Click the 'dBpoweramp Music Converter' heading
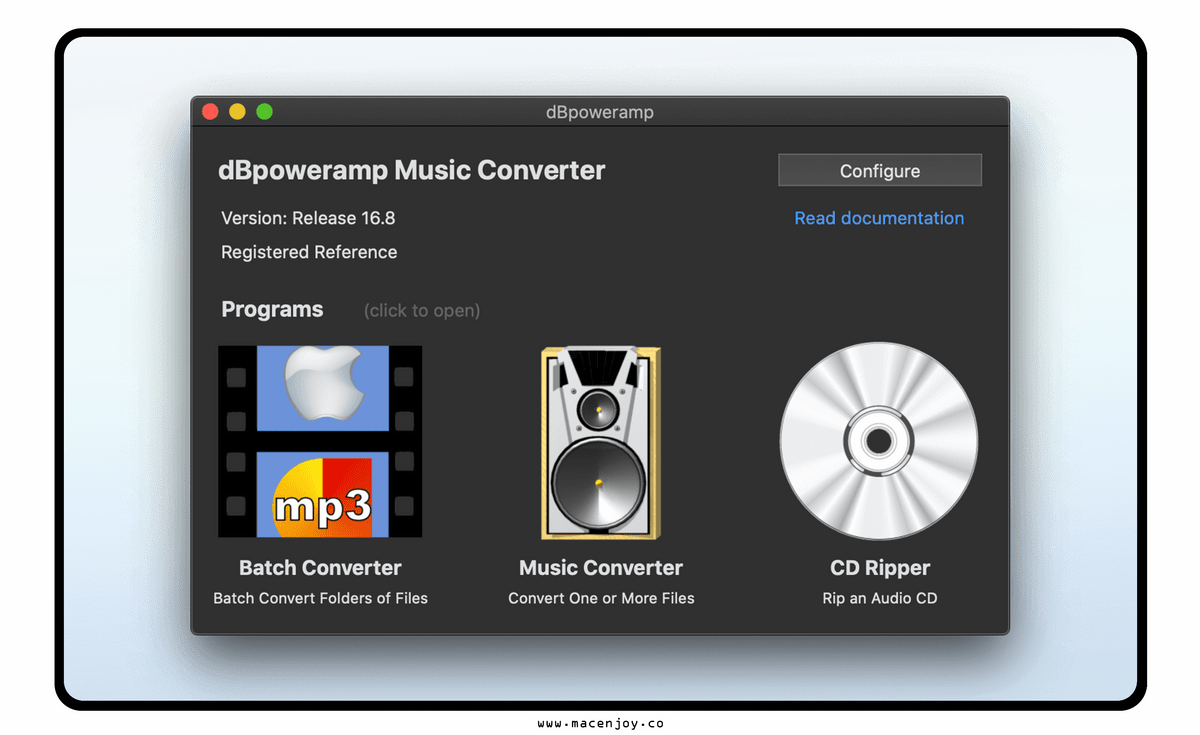Screen dimensions: 1200x735 click(x=412, y=170)
